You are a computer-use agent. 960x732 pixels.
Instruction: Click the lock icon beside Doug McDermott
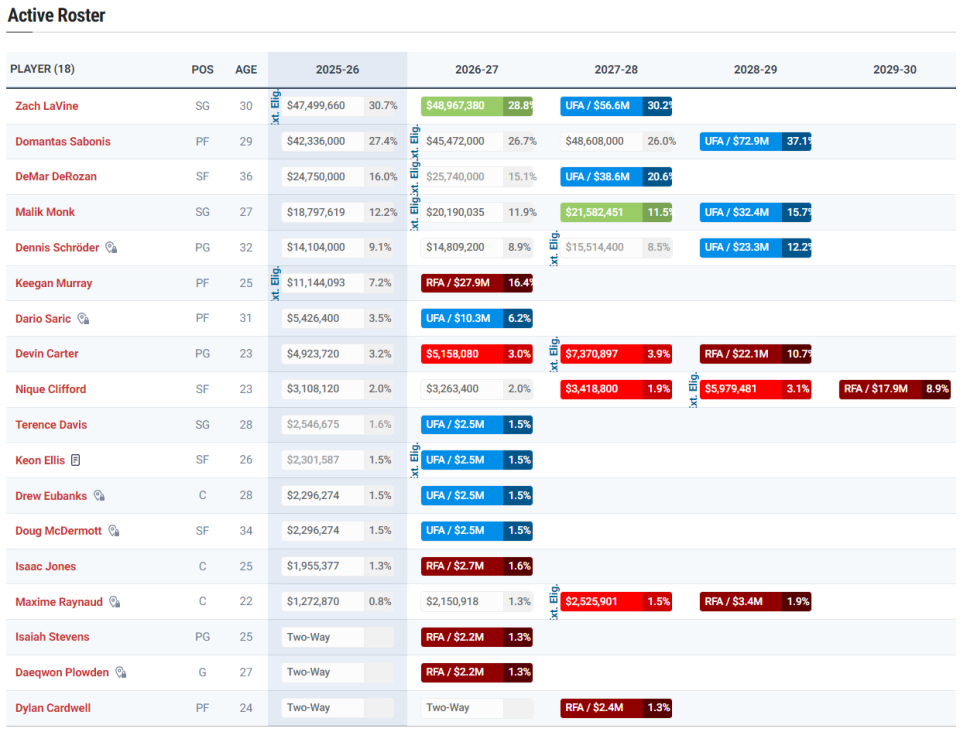[x=114, y=531]
